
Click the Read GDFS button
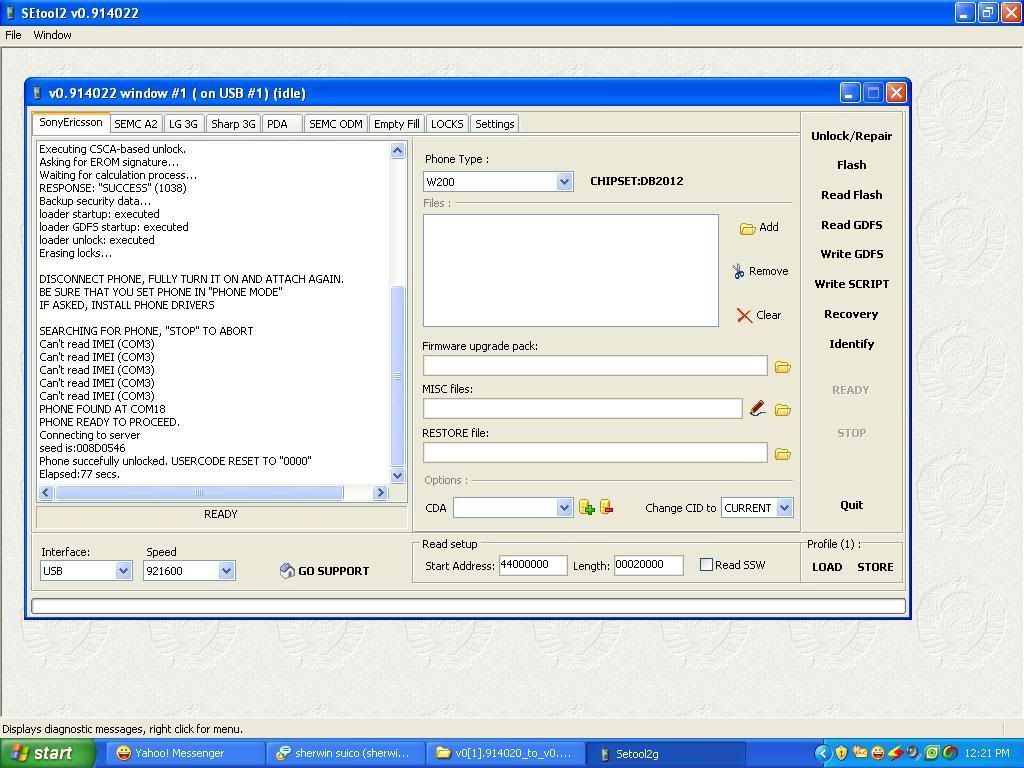click(x=851, y=225)
